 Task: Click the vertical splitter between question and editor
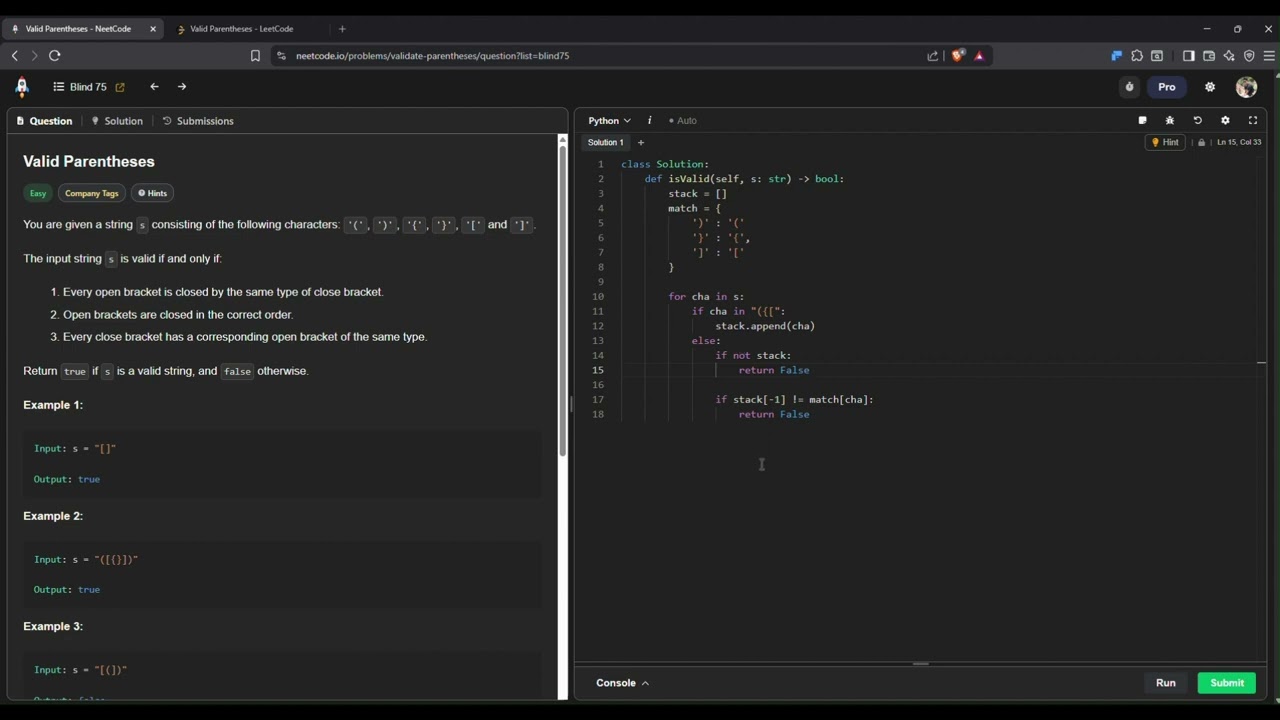click(571, 404)
